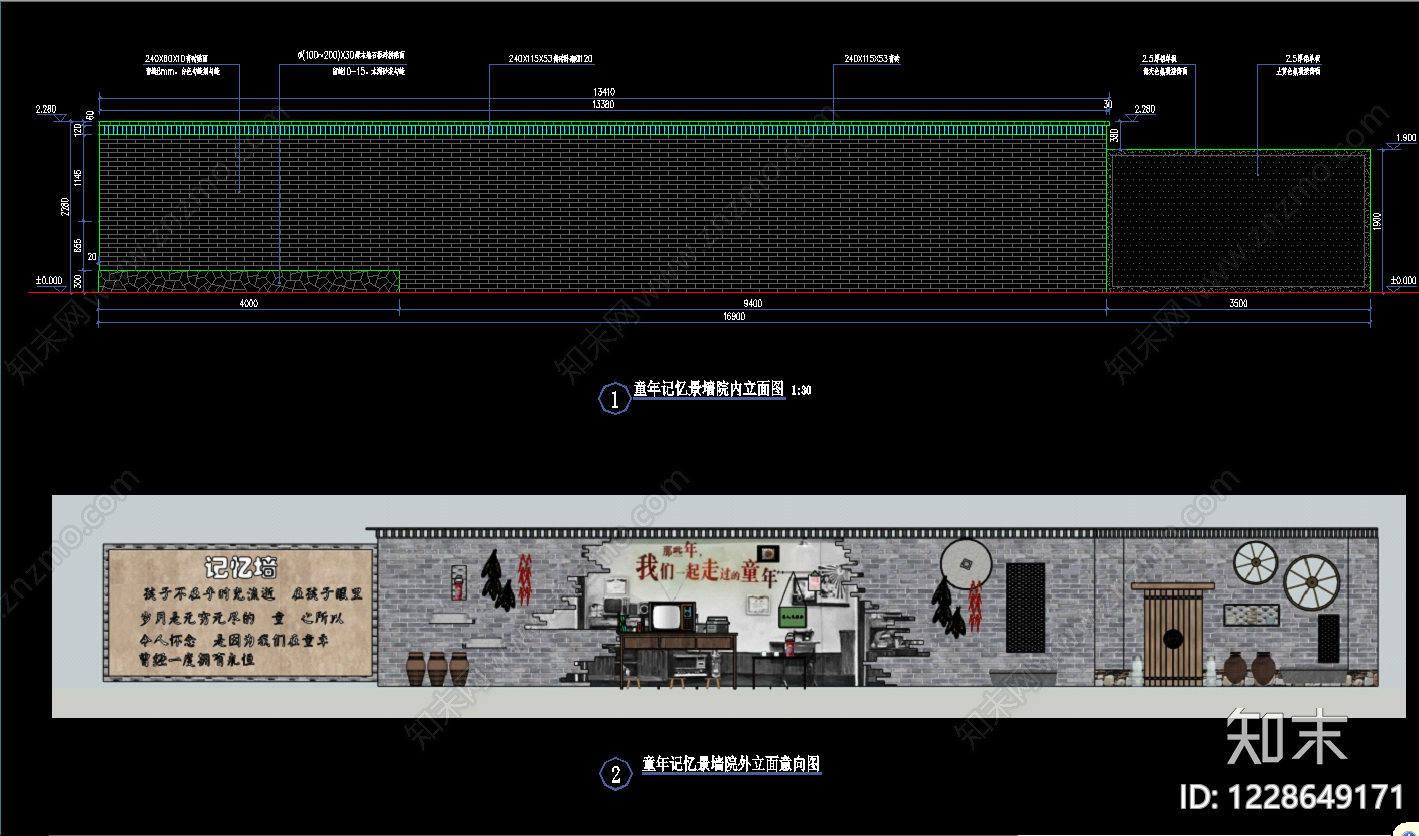Select the green-outlined stone base hatch

tap(249, 281)
